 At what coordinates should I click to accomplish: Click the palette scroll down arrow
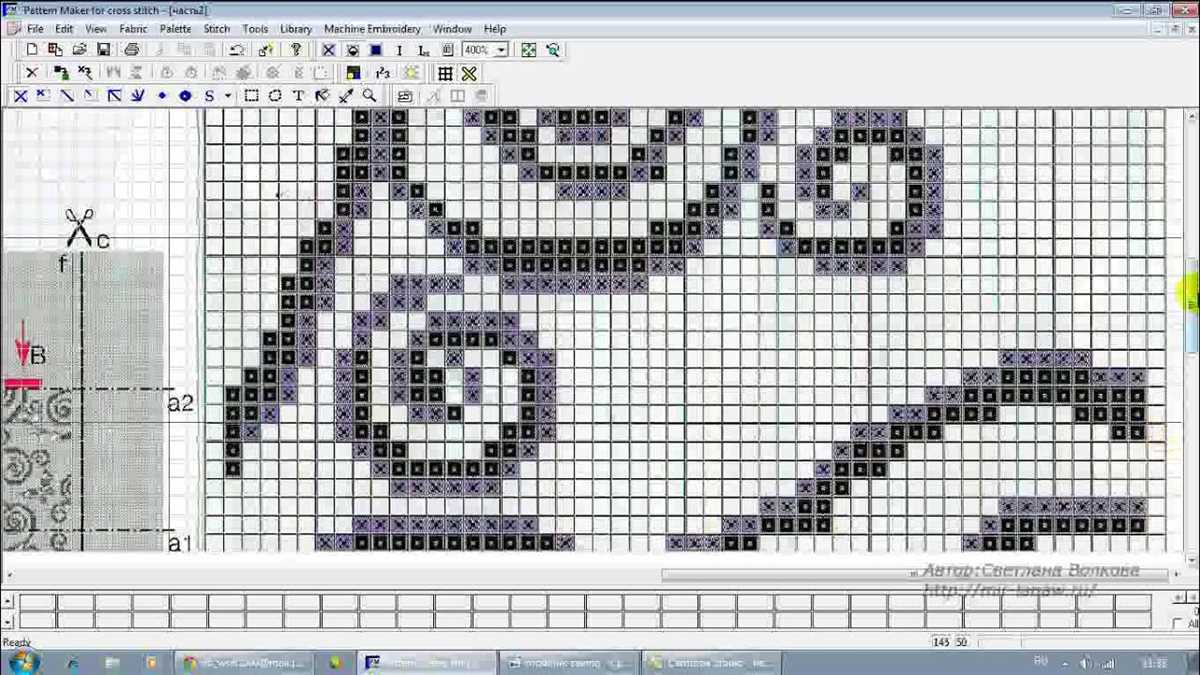[x=9, y=621]
